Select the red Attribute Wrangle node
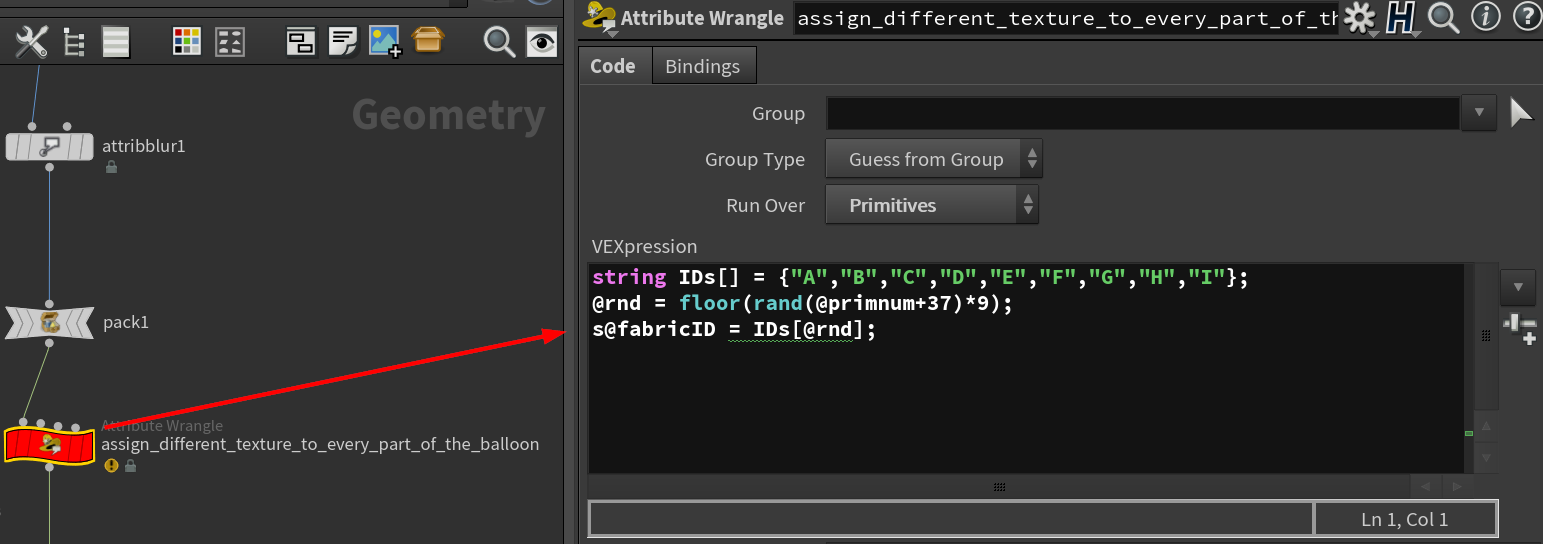Viewport: 1543px width, 544px height. 49,445
